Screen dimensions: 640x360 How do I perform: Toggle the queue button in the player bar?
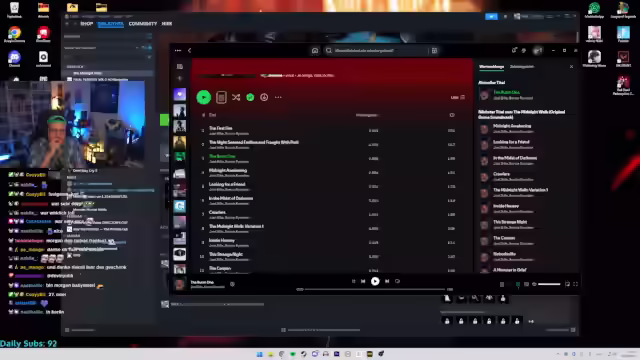tap(518, 284)
